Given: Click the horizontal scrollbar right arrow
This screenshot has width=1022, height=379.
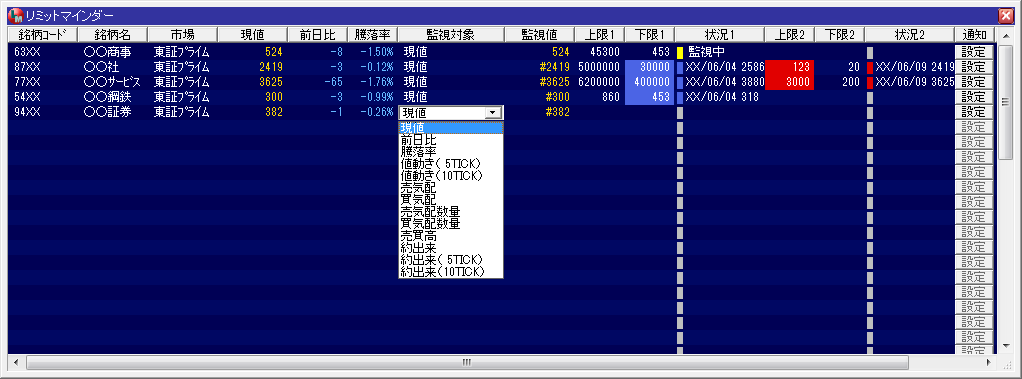Looking at the screenshot, I should tap(989, 362).
